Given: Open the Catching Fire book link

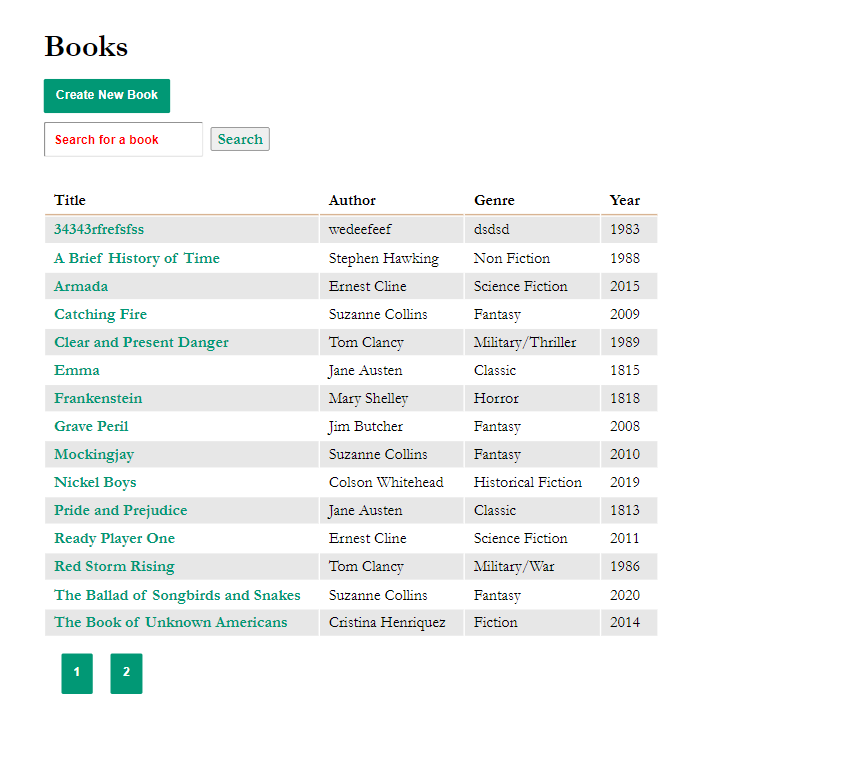Looking at the screenshot, I should pyautogui.click(x=101, y=314).
